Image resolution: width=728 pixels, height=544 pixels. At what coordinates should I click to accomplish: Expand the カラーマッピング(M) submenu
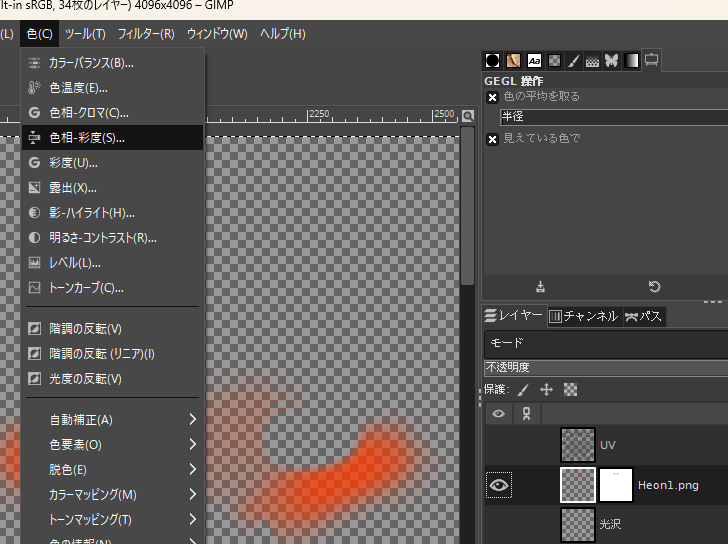(x=112, y=494)
